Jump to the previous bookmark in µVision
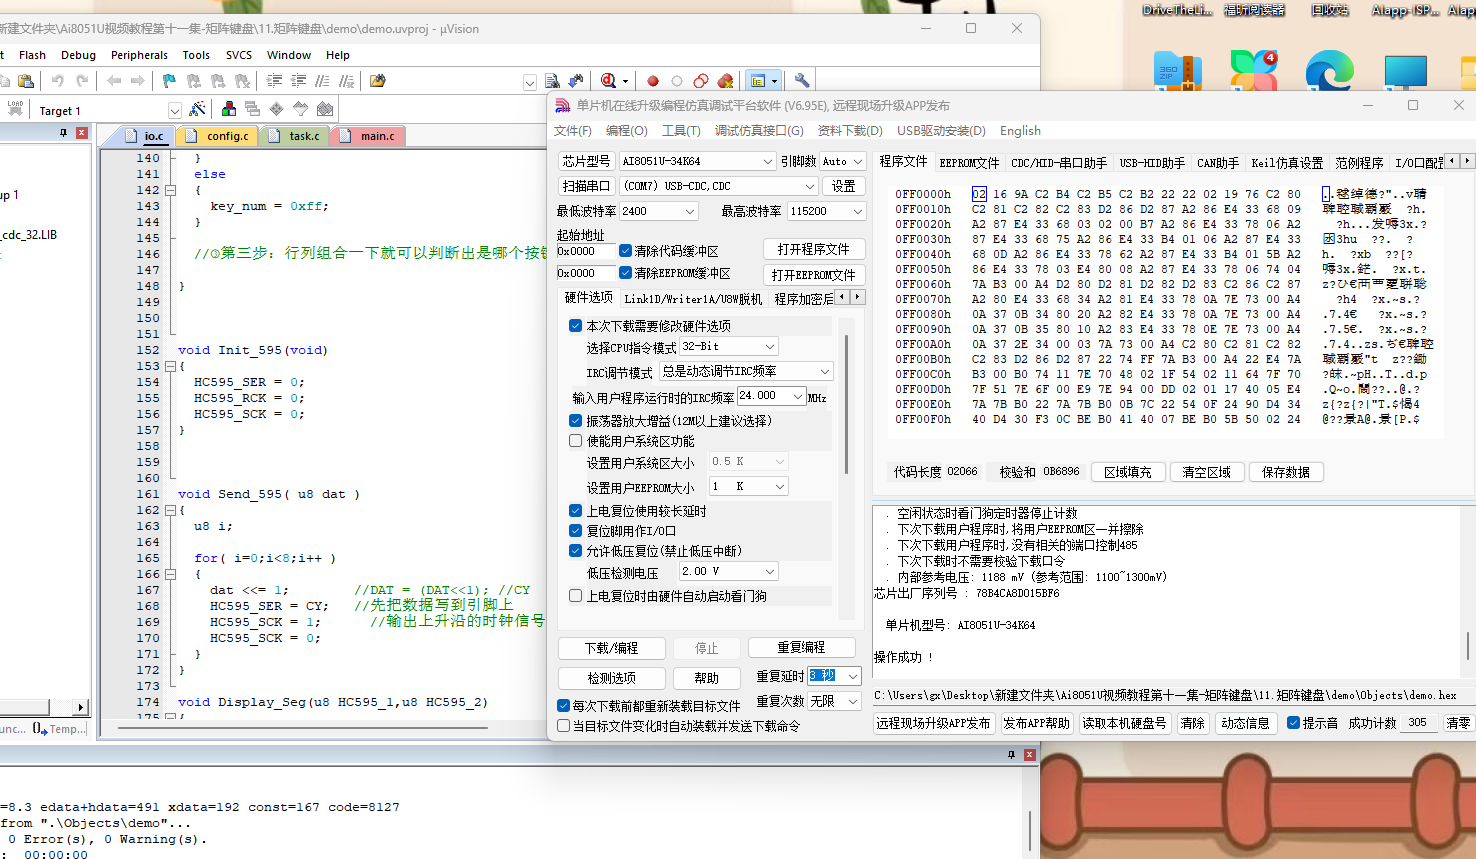1476x859 pixels. (x=193, y=81)
